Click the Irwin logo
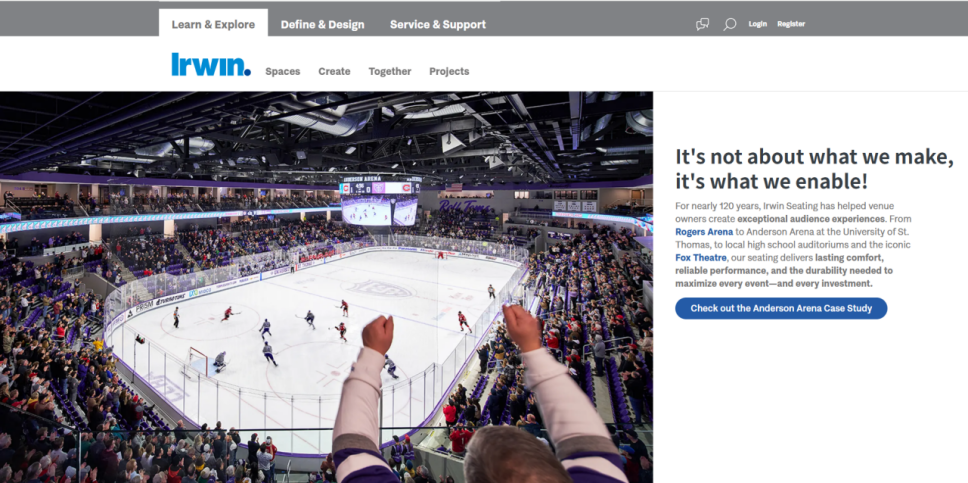Viewport: 968px width, 483px height. (x=211, y=65)
